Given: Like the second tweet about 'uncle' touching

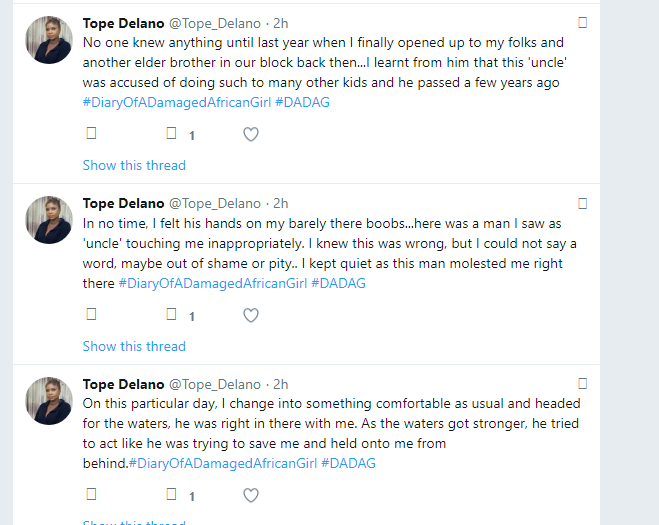Looking at the screenshot, I should coord(251,315).
